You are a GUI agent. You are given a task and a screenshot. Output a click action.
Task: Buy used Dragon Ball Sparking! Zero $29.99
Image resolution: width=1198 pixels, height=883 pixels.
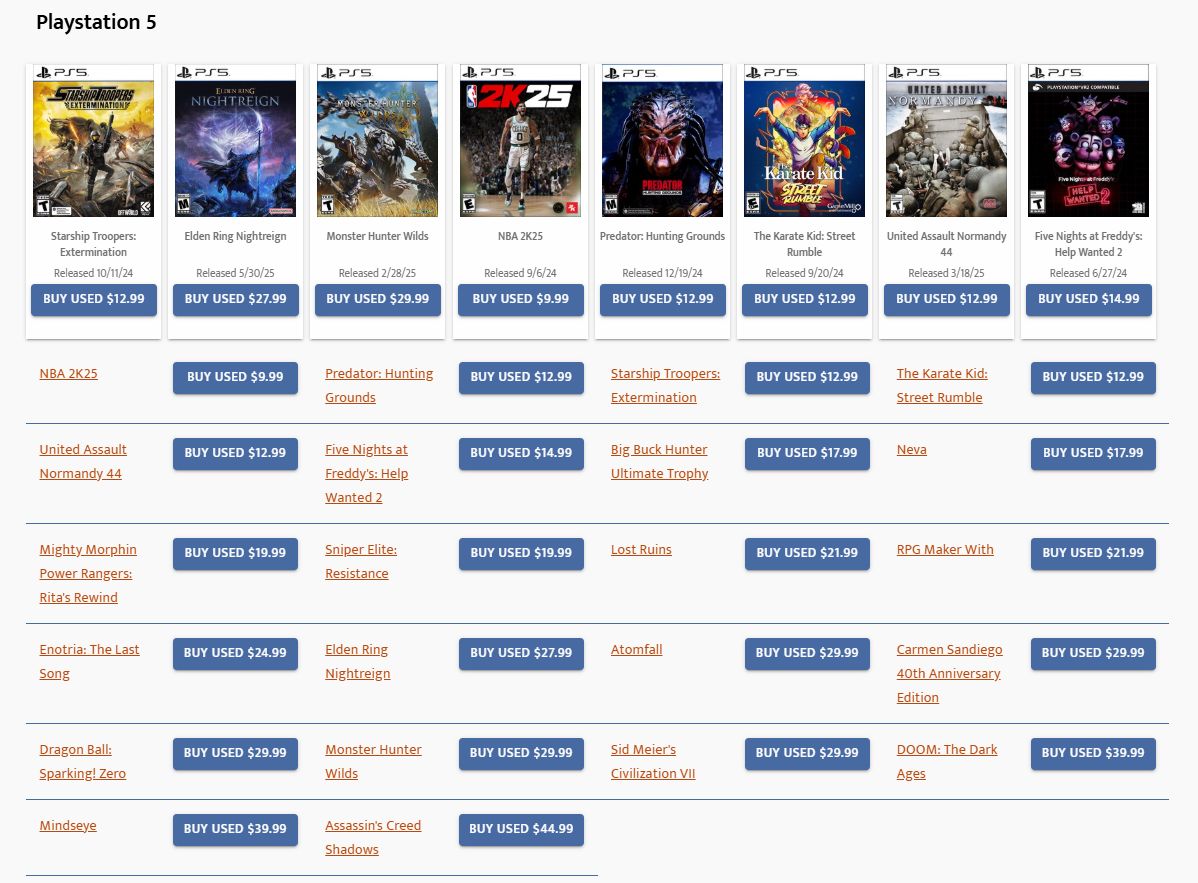235,753
